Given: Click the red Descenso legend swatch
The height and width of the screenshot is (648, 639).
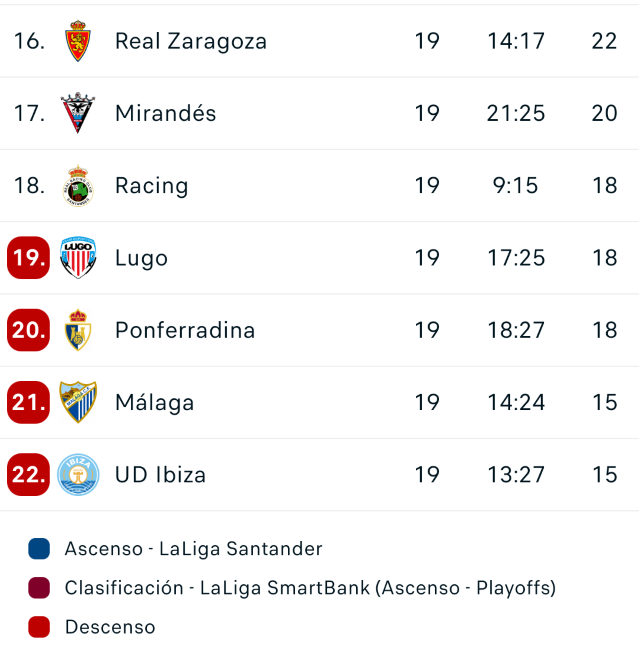Looking at the screenshot, I should (x=39, y=627).
